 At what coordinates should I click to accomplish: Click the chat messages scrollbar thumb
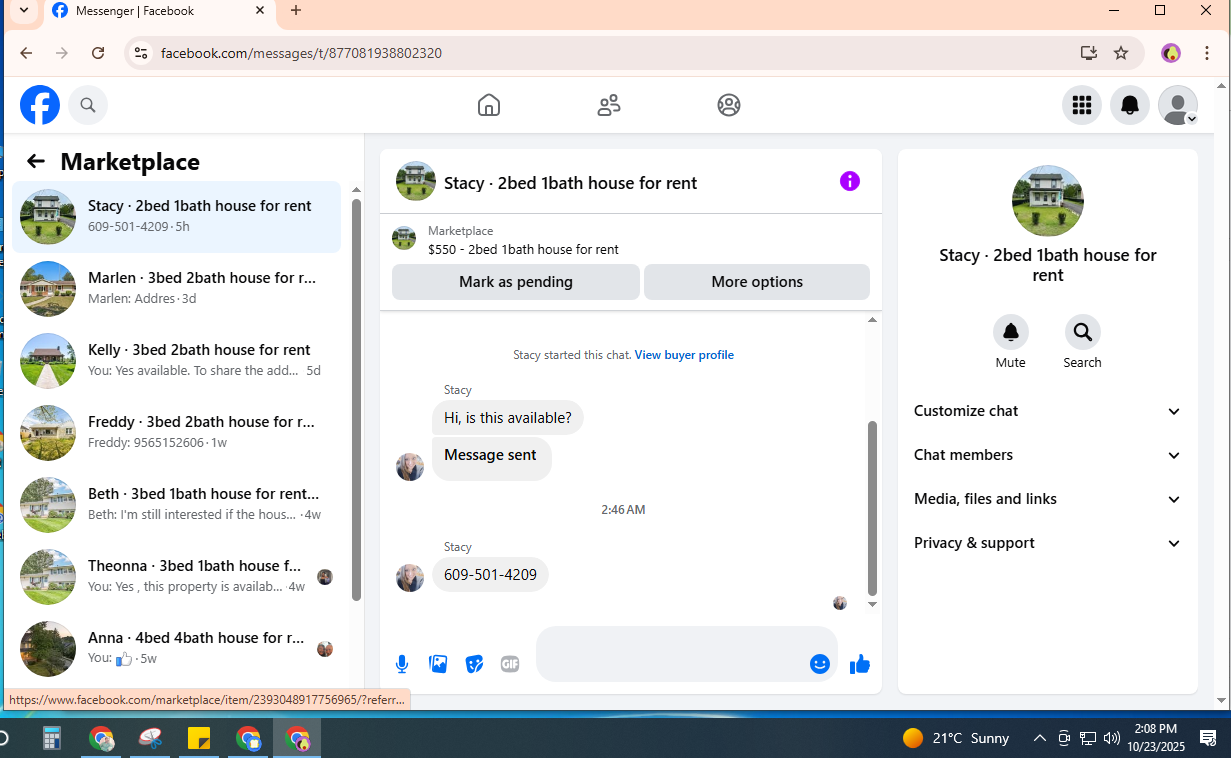click(872, 508)
